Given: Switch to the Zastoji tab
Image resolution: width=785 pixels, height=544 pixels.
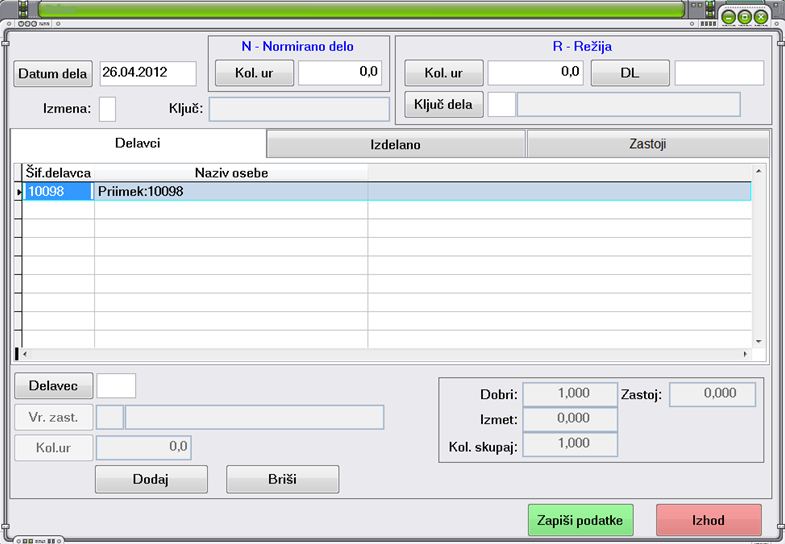Looking at the screenshot, I should point(648,144).
